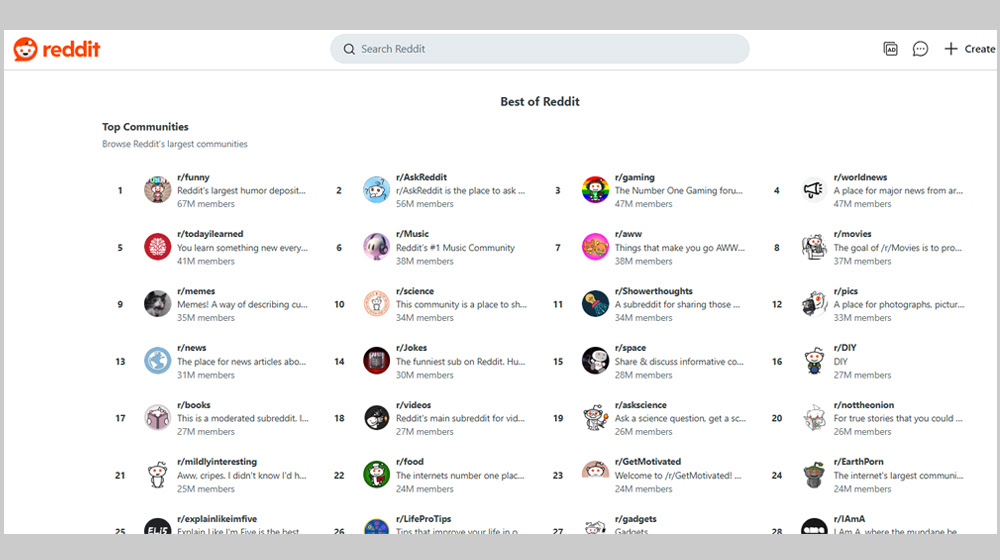Visit the r/news community link
The image size is (1000, 560).
pyautogui.click(x=191, y=348)
